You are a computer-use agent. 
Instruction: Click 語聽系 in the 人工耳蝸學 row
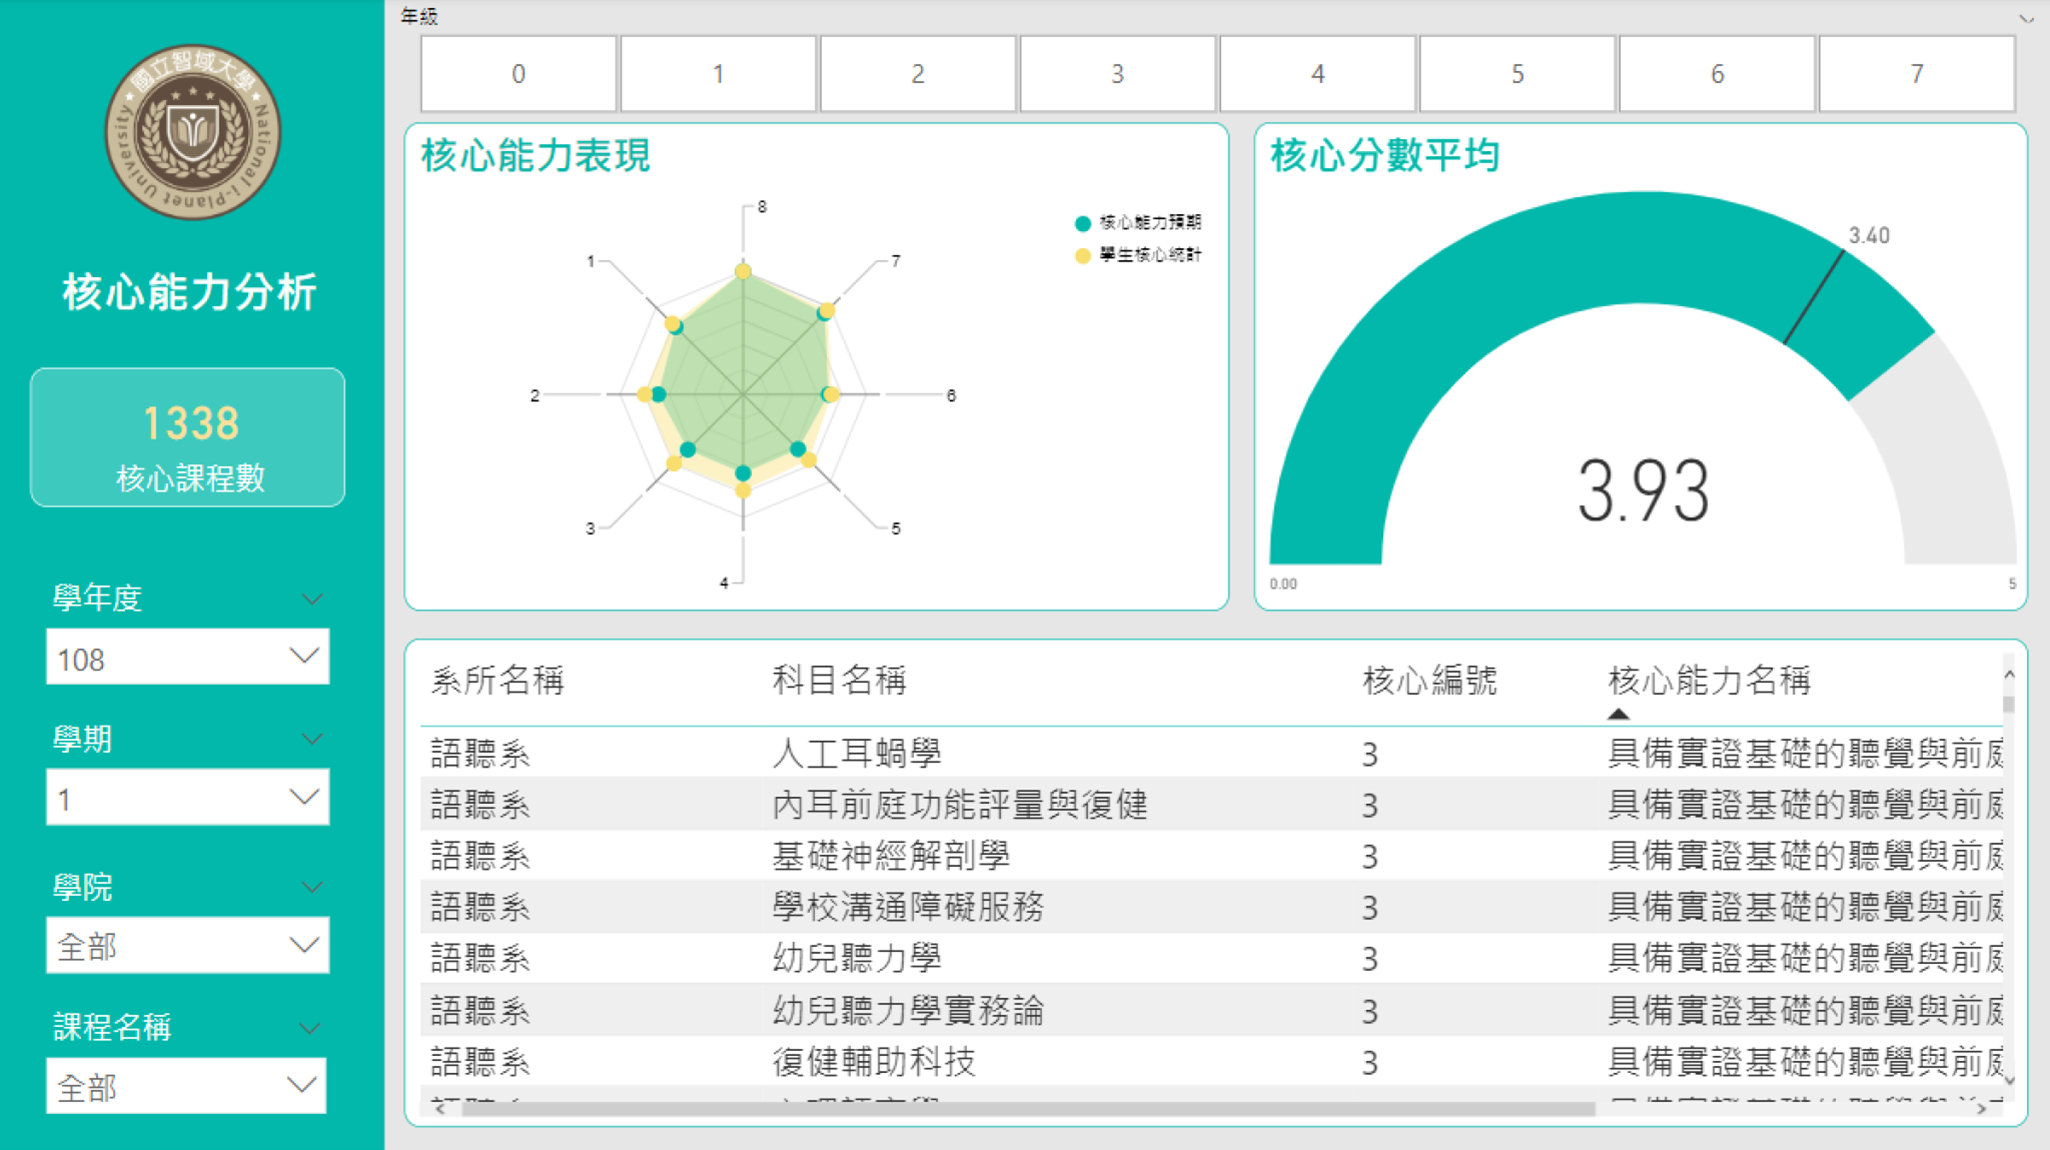(480, 753)
